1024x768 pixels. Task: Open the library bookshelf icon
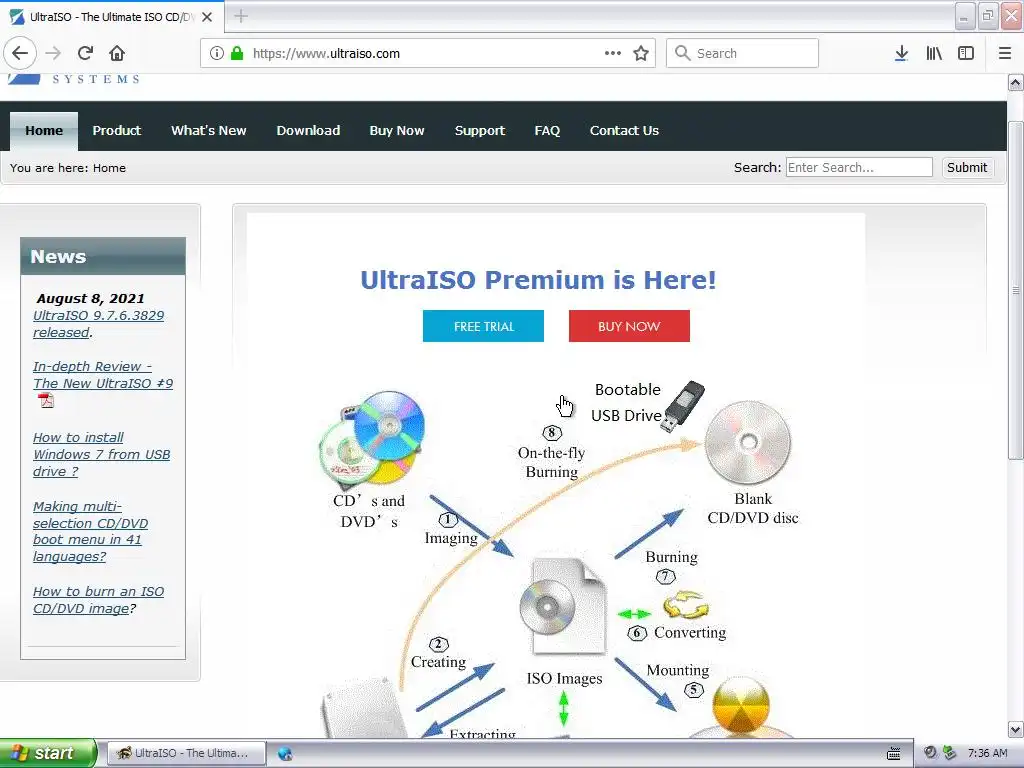(934, 53)
